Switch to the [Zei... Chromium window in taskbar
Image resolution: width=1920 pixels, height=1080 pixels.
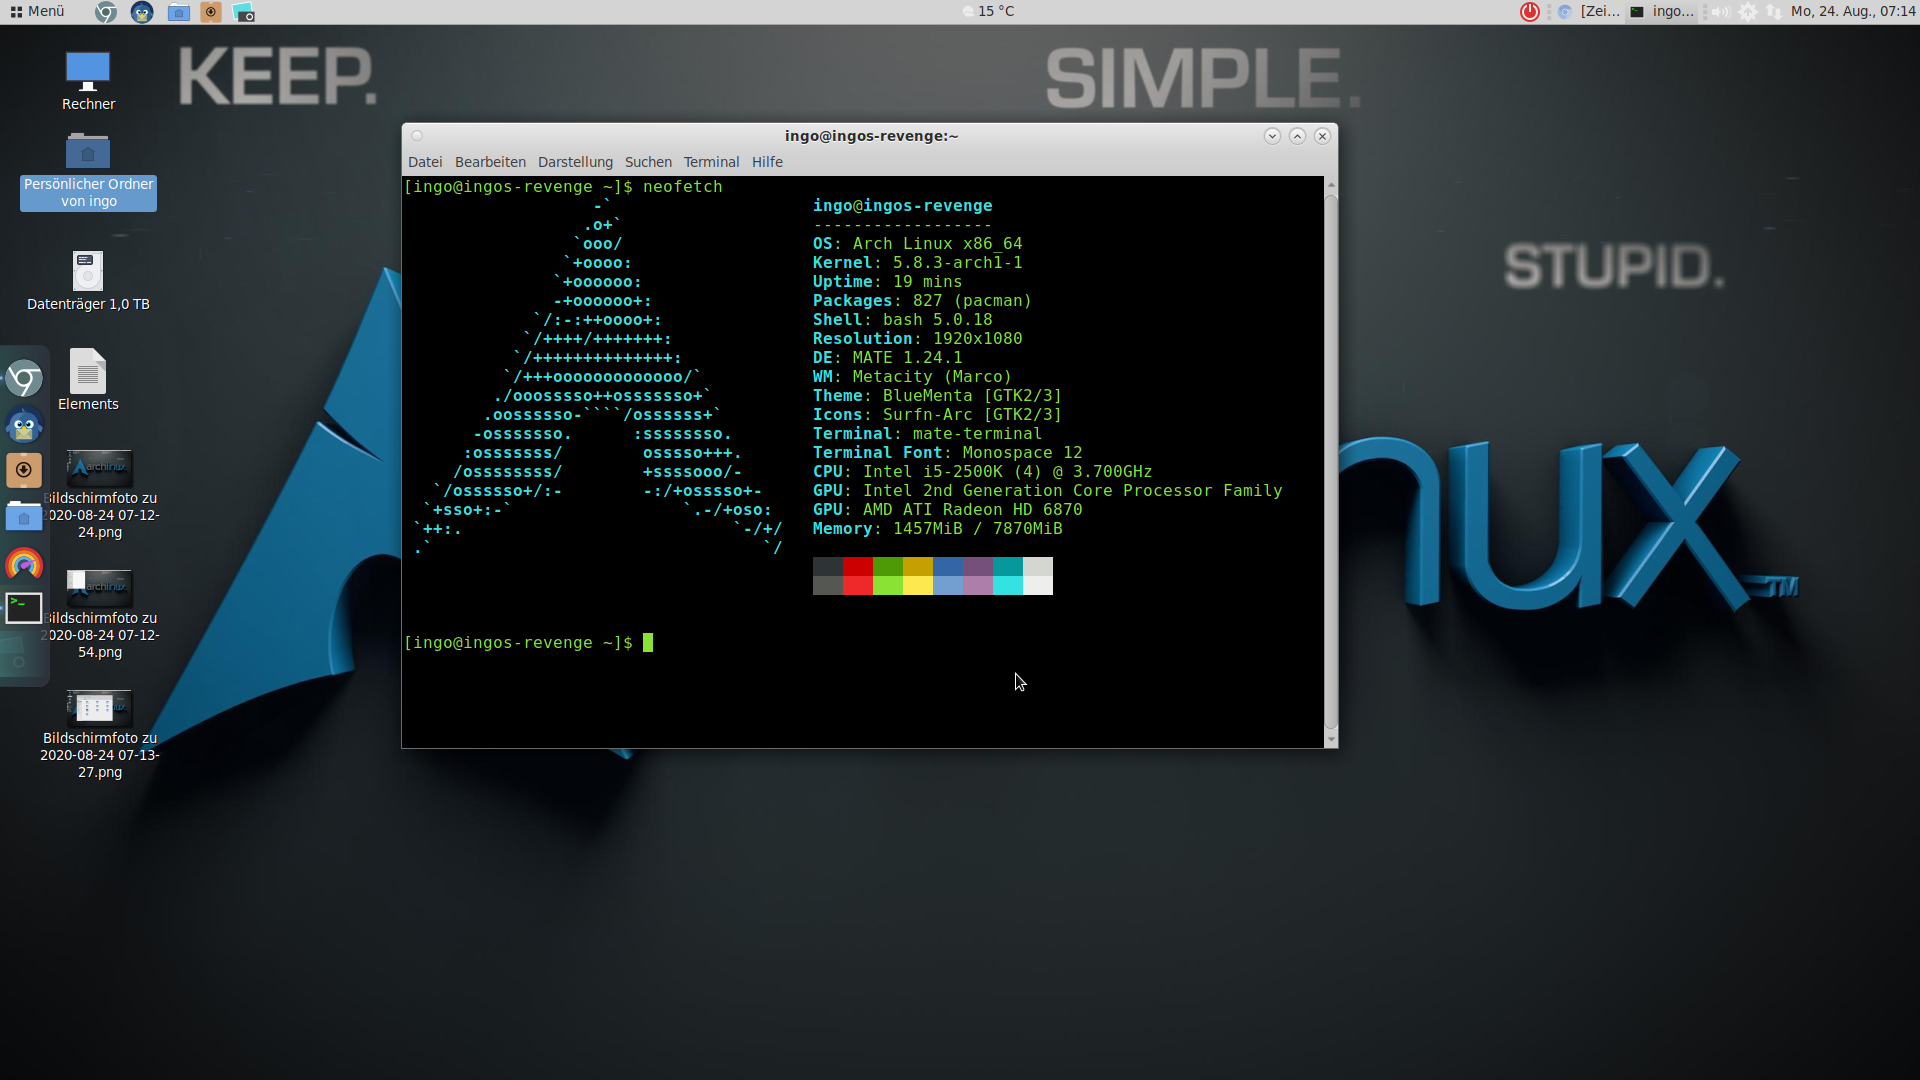point(1589,11)
